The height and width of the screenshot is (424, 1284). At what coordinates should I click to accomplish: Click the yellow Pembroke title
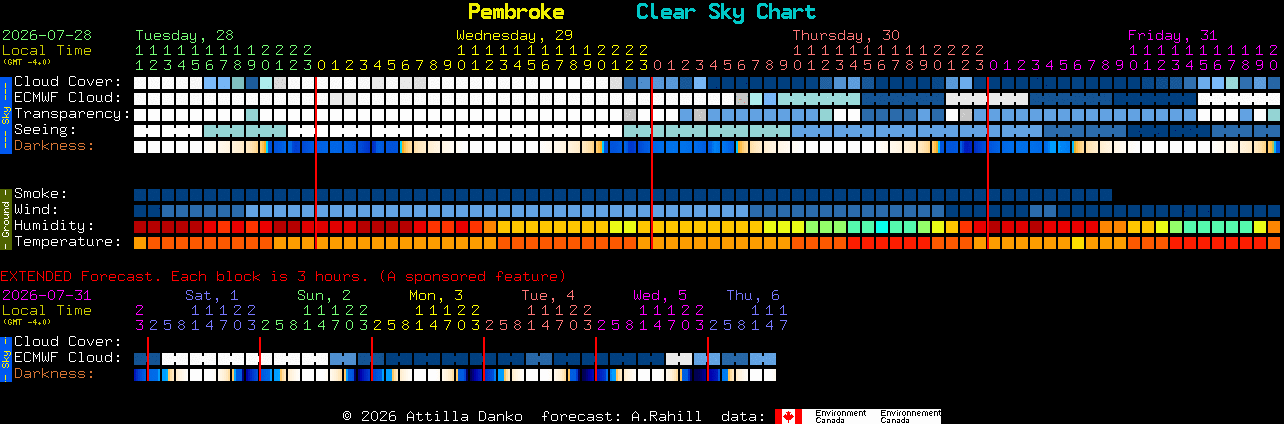pos(516,12)
